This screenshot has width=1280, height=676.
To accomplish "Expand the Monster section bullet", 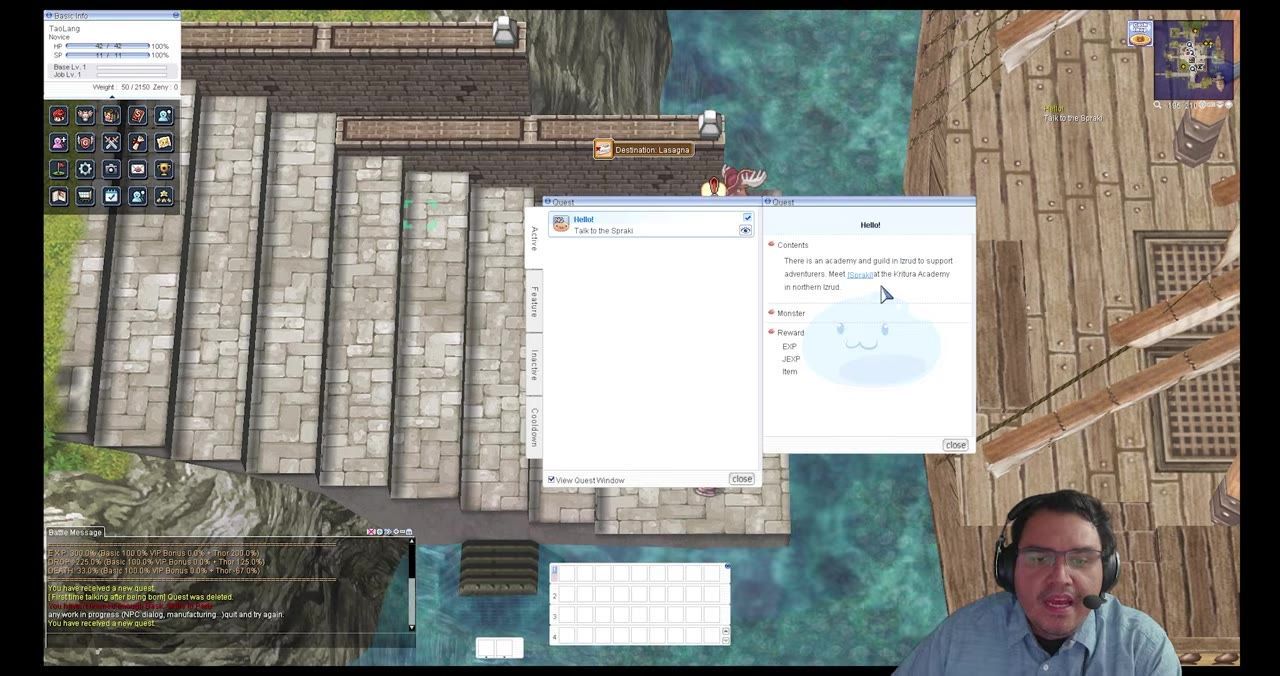I will (771, 312).
